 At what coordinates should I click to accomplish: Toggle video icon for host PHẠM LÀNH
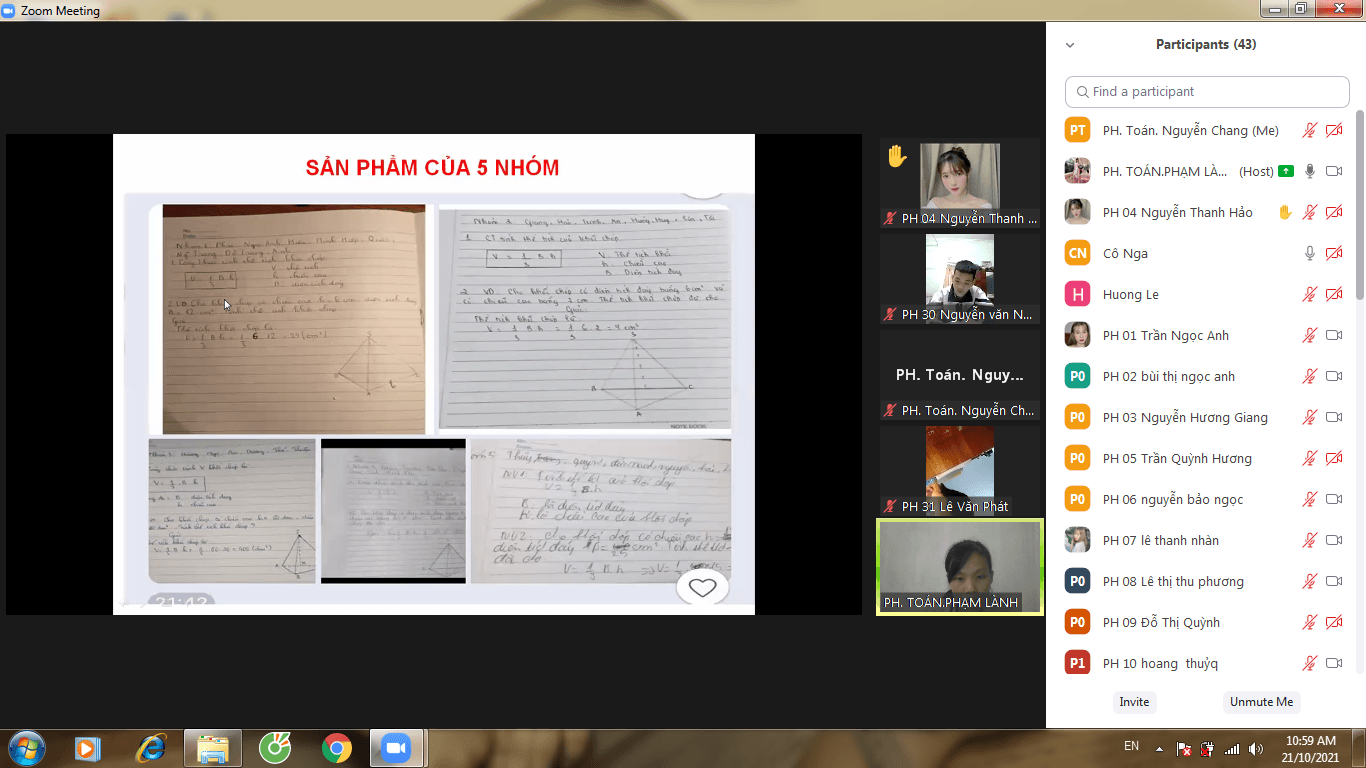point(1333,172)
